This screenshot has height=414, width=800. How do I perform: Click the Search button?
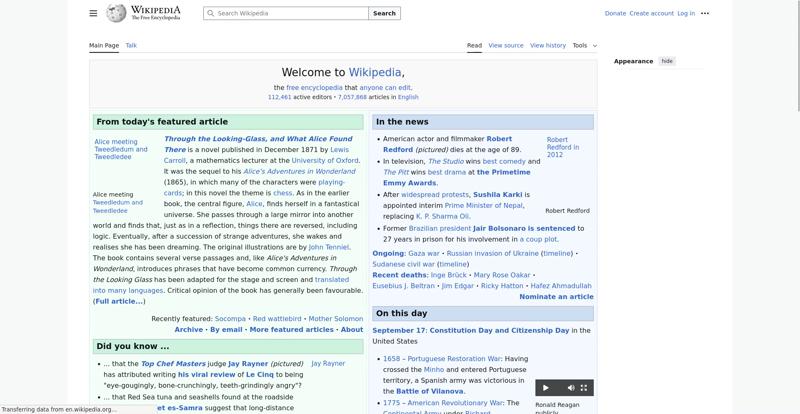[384, 13]
